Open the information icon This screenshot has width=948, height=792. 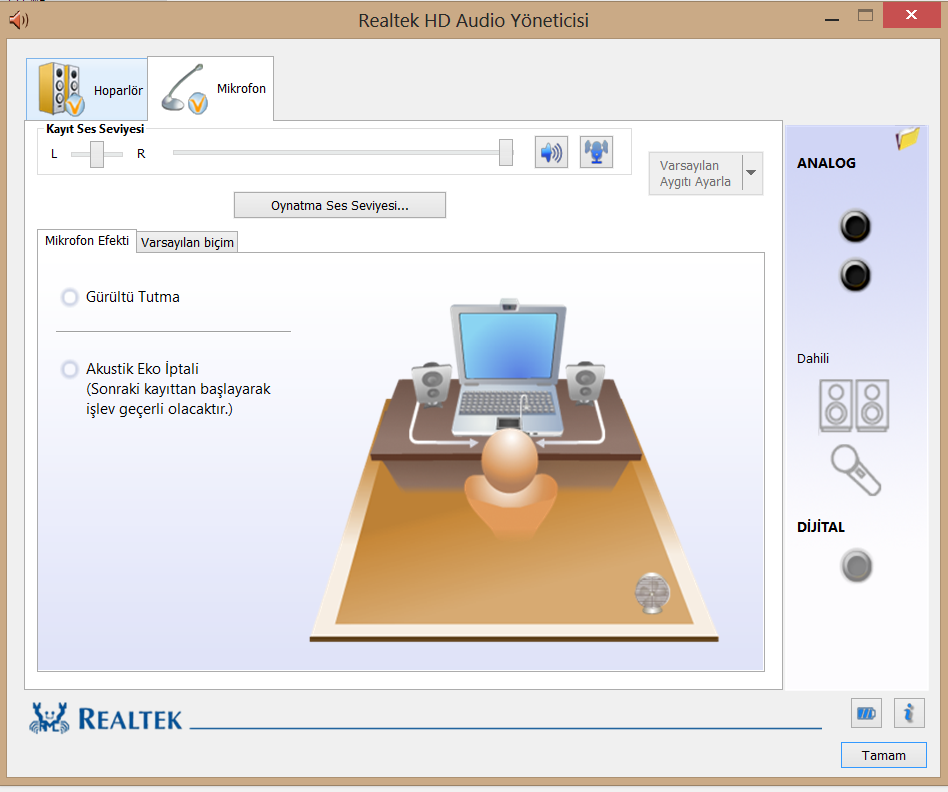(x=909, y=713)
